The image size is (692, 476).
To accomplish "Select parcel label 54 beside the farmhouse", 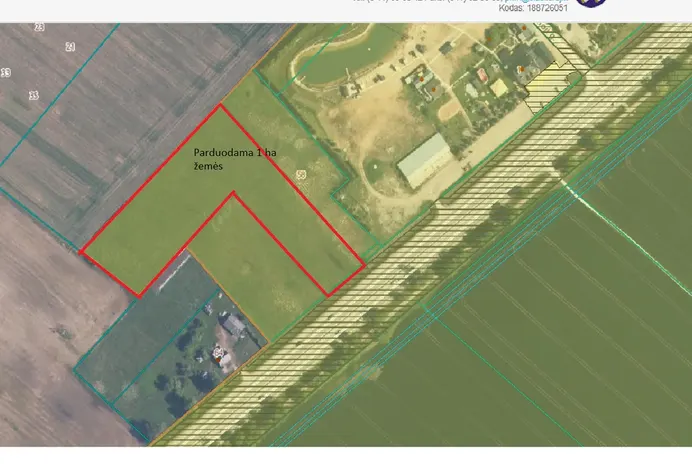I will 218,352.
